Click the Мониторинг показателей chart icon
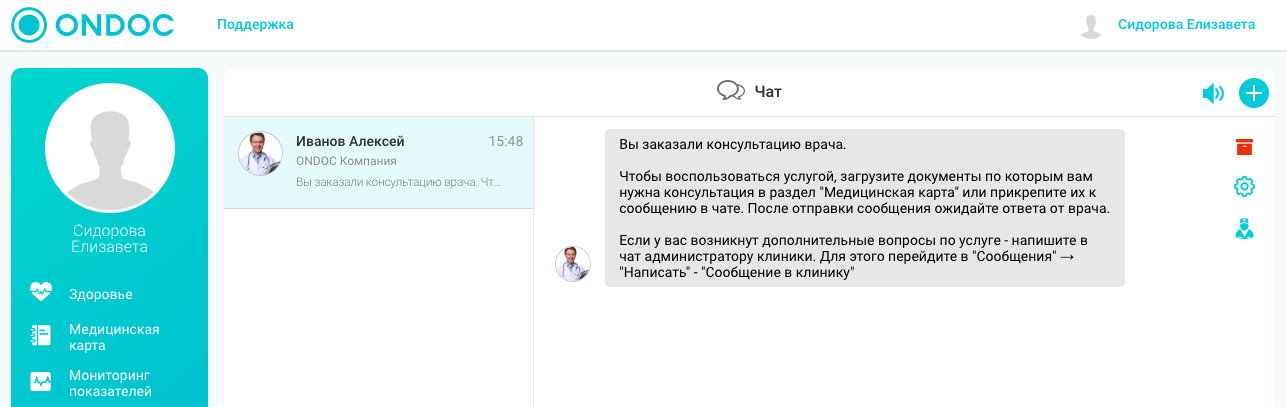 [41, 382]
